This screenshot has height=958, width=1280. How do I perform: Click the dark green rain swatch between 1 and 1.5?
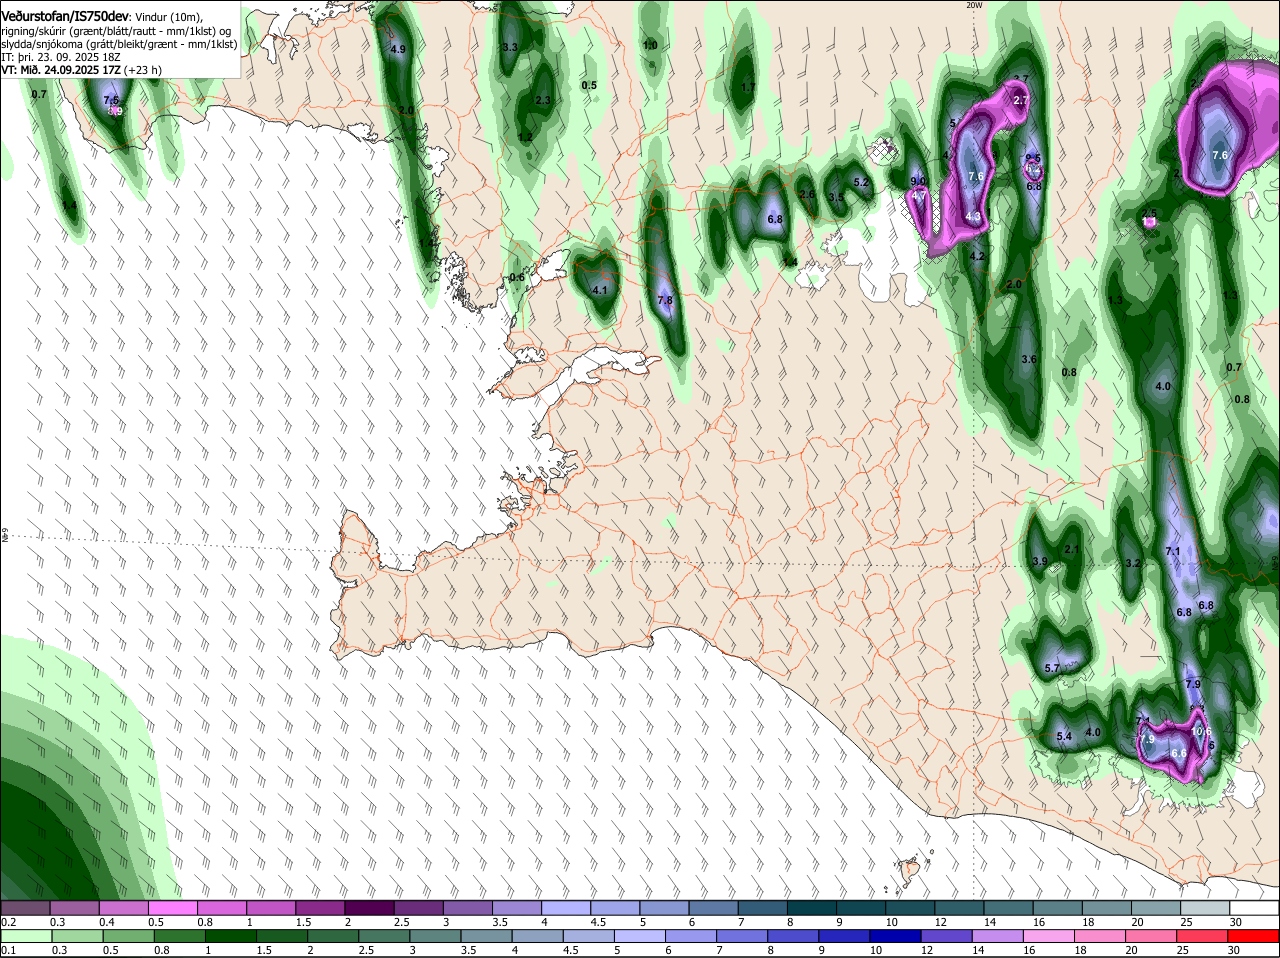[x=230, y=936]
